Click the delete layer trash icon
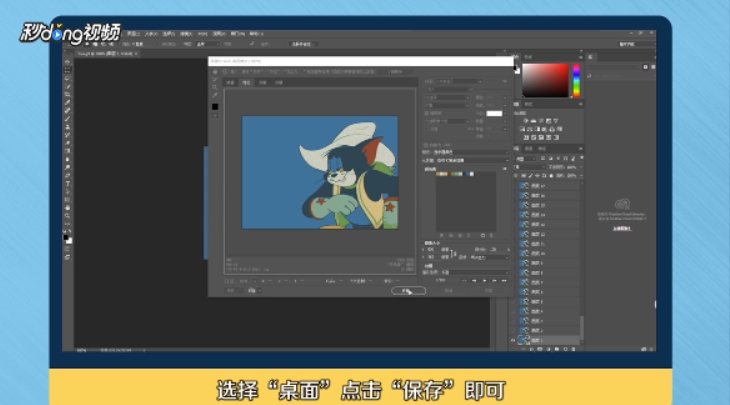Screen dimensions: 730x405 click(x=573, y=349)
